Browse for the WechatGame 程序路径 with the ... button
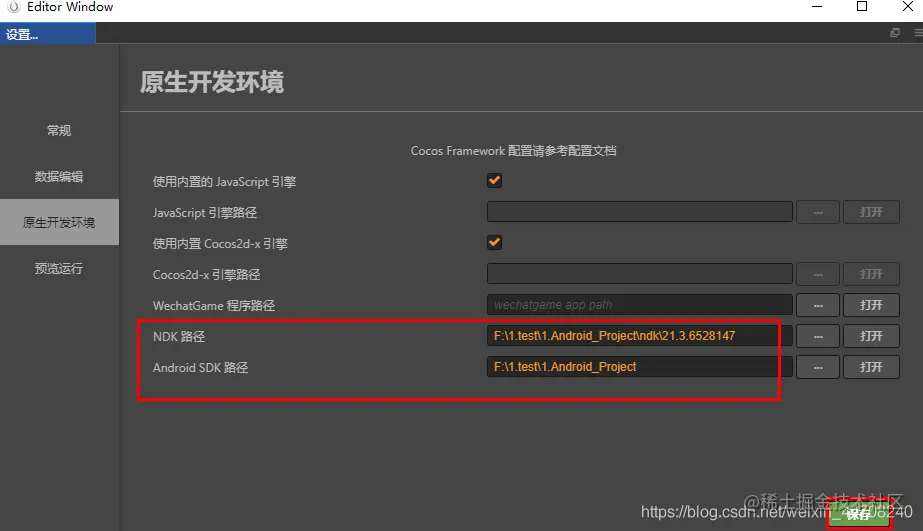The width and height of the screenshot is (923, 531). click(x=818, y=305)
